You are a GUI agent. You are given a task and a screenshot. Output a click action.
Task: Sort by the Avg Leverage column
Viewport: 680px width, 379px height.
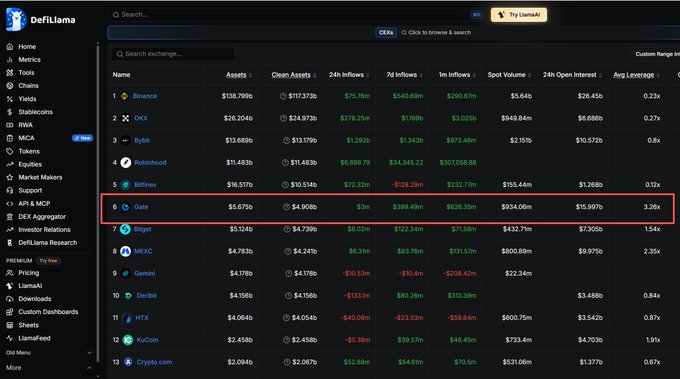[636, 75]
